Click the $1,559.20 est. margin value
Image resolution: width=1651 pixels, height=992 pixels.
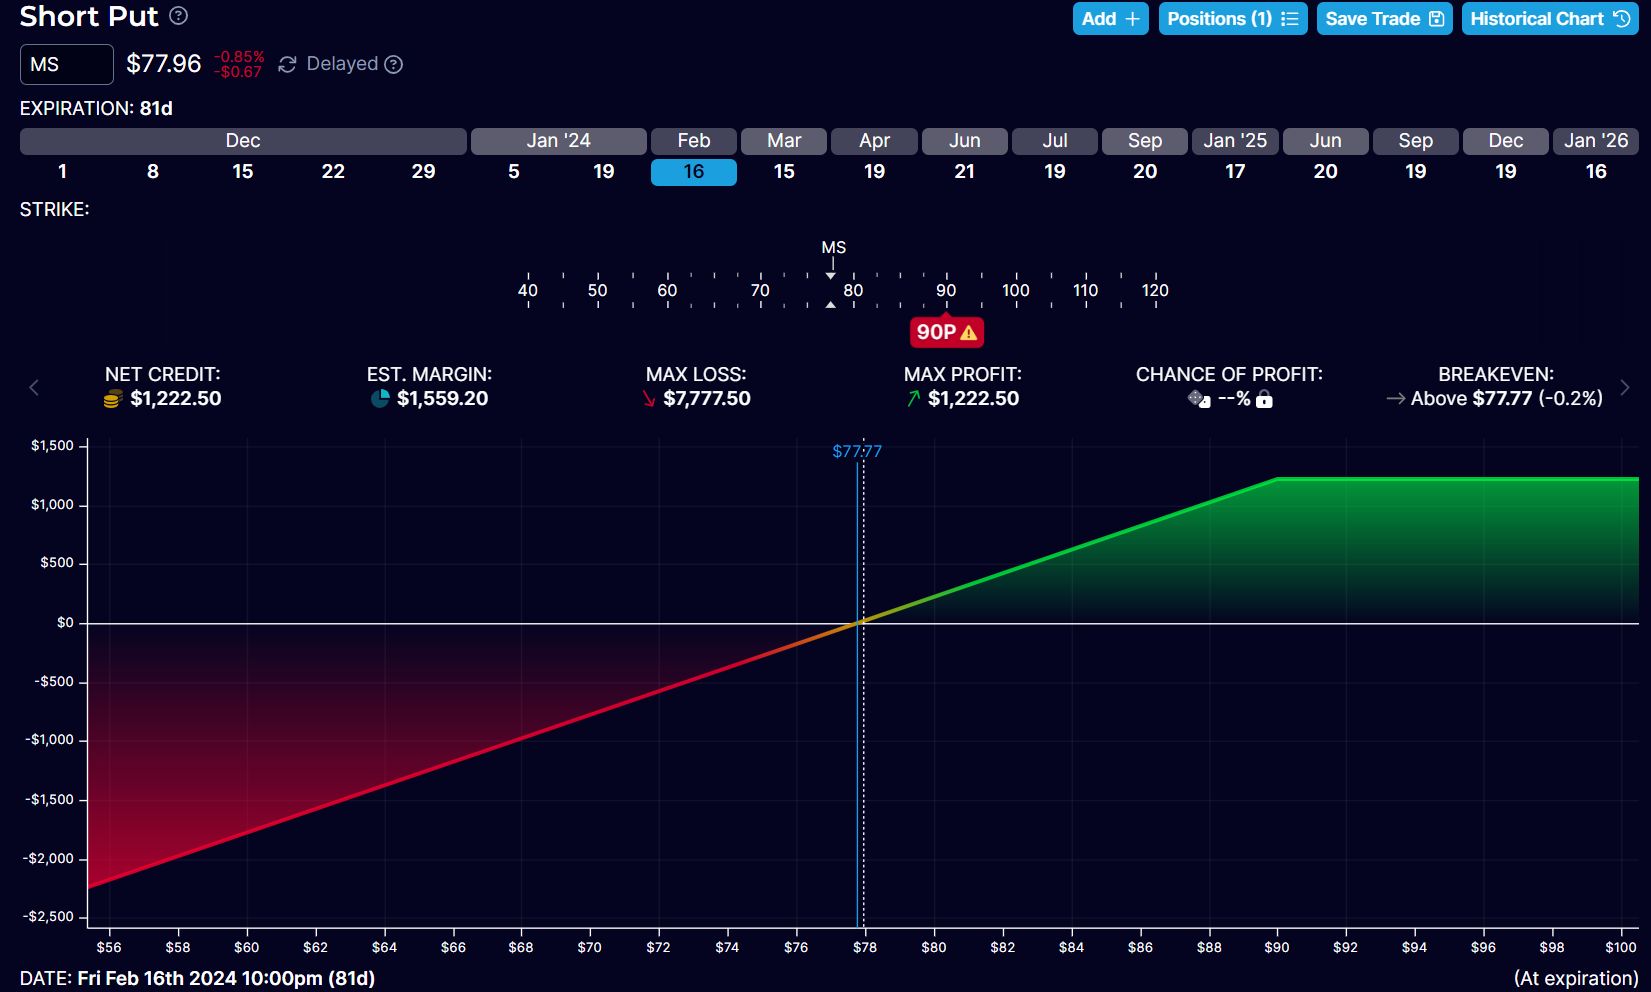443,399
